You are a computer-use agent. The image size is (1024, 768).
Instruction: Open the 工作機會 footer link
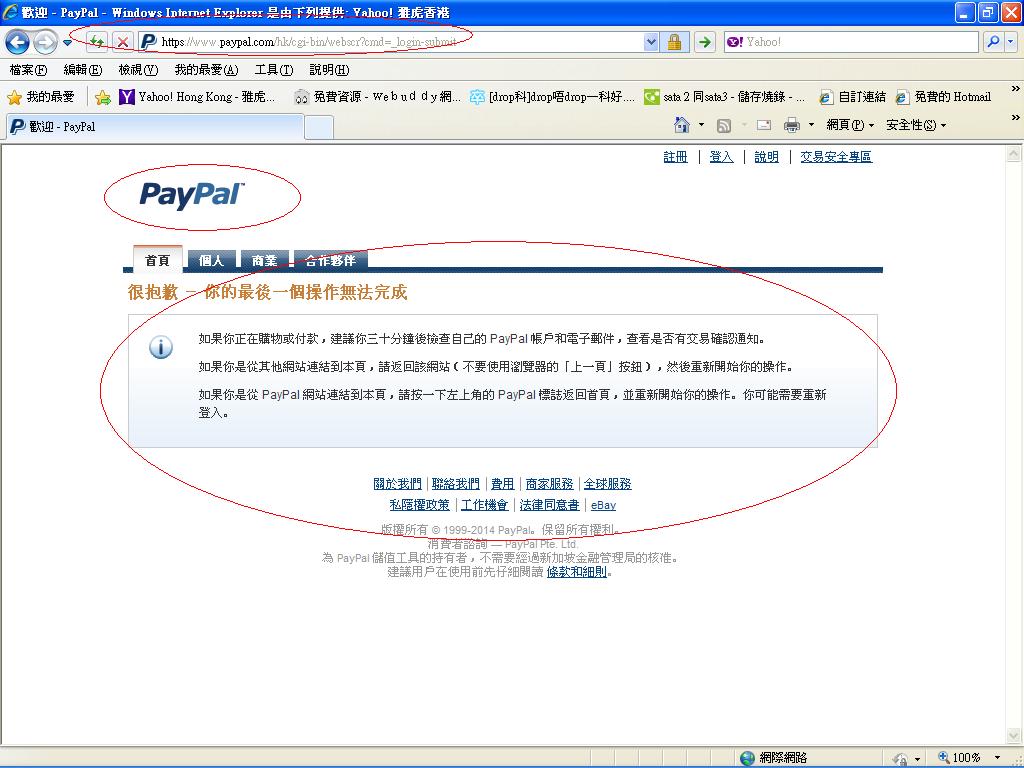[x=485, y=505]
